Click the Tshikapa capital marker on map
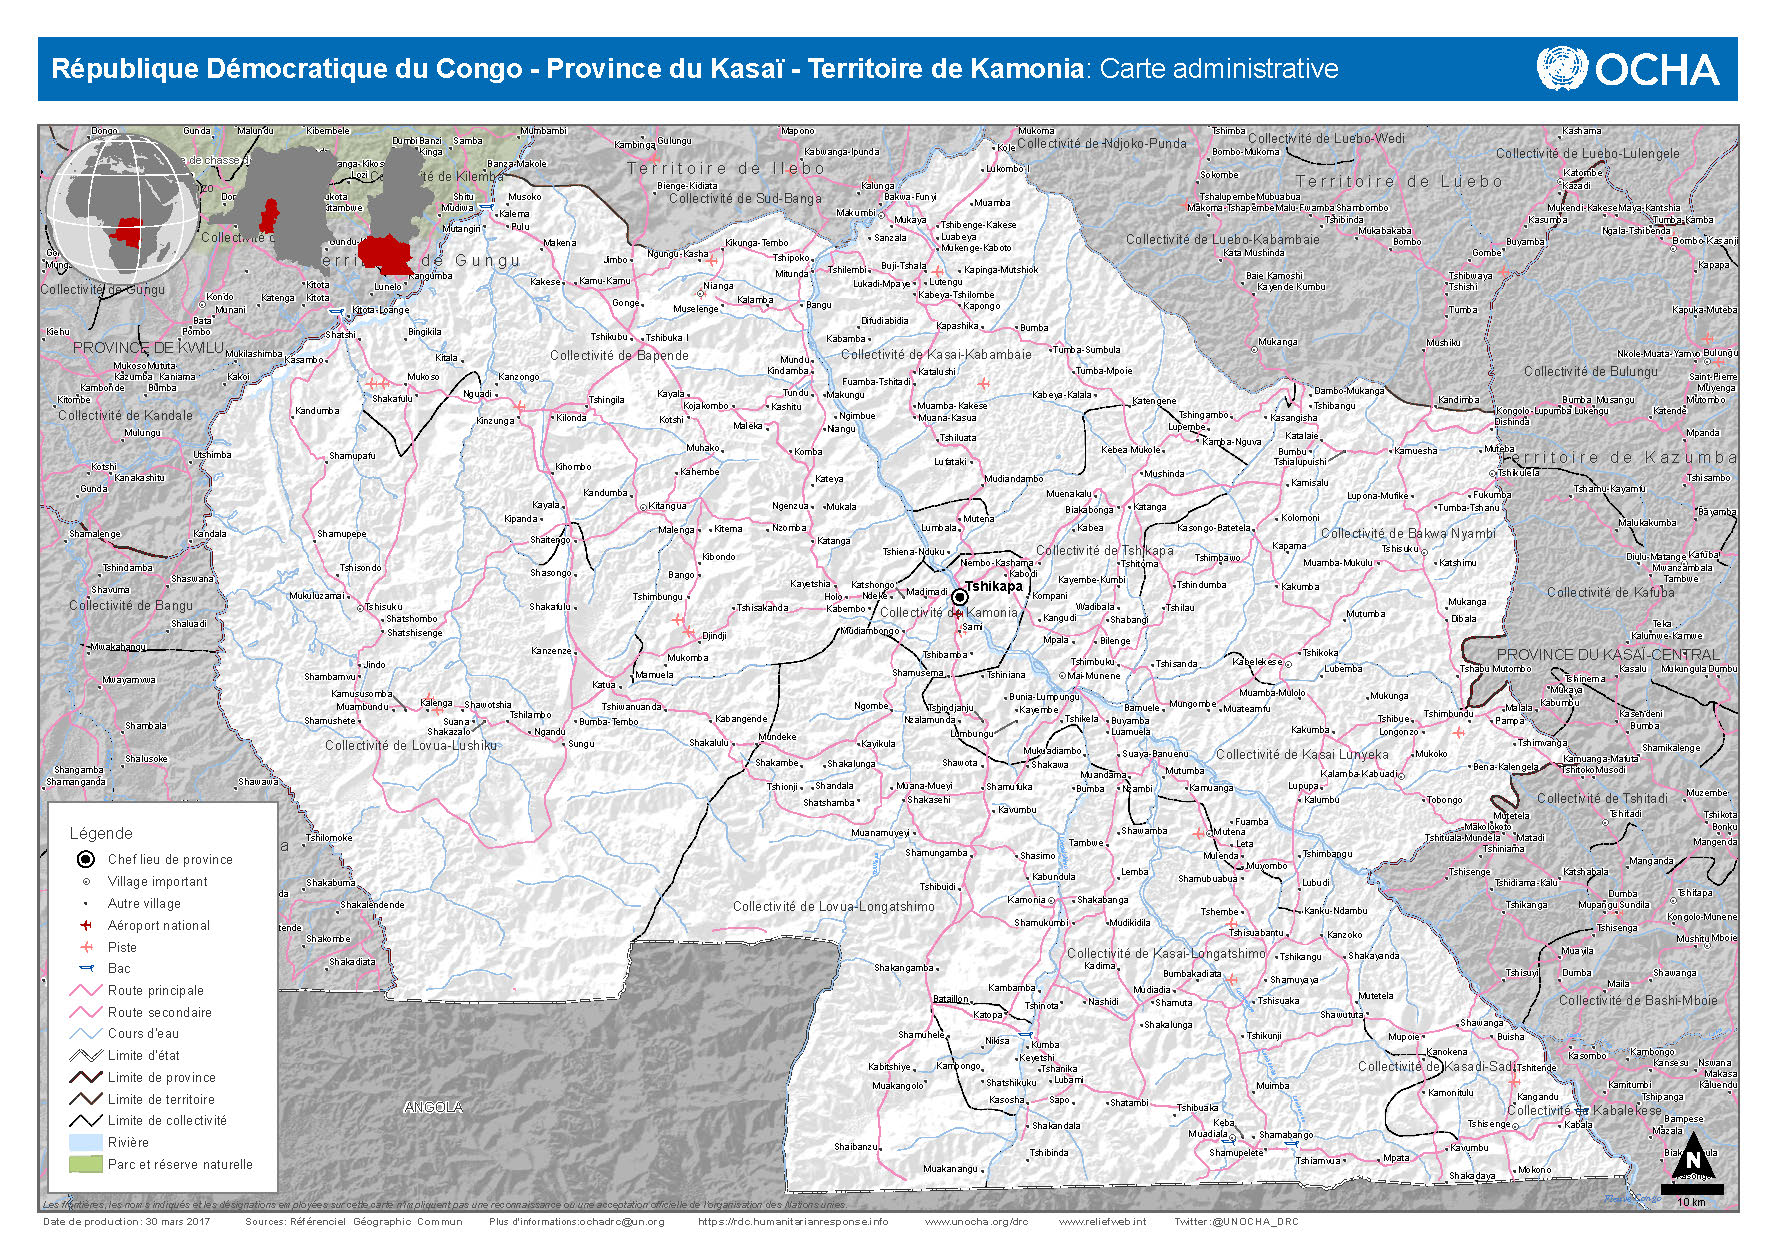Viewport: 1778px width, 1249px height. (x=959, y=597)
